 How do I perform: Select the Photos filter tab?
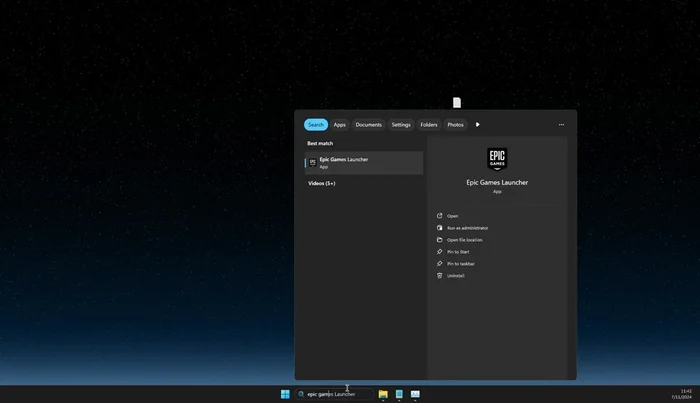coord(455,125)
